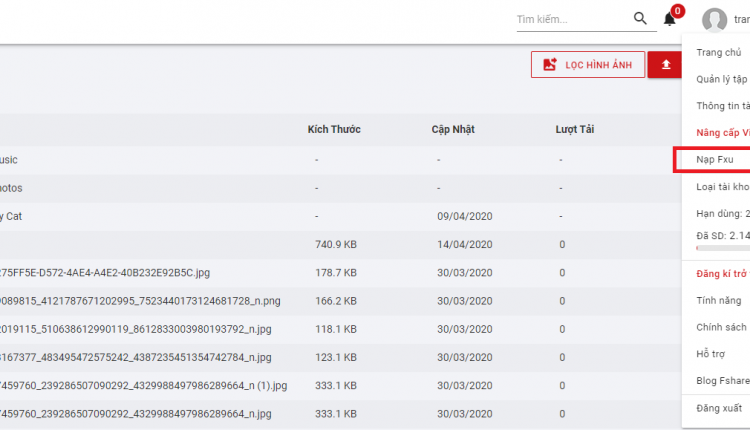Open Quản lý tập menu entry
Image resolution: width=750 pixels, height=430 pixels.
(721, 79)
